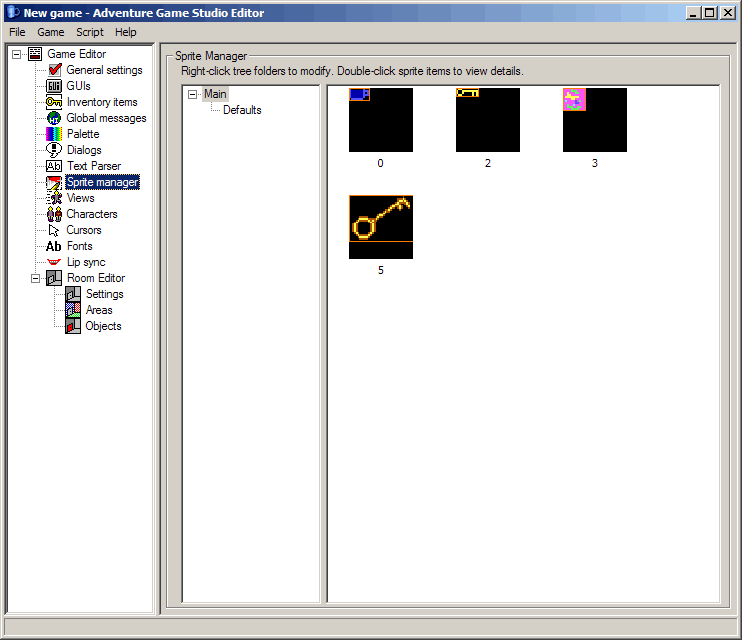Open room Objects tree entry
The image size is (742, 640).
[x=103, y=326]
